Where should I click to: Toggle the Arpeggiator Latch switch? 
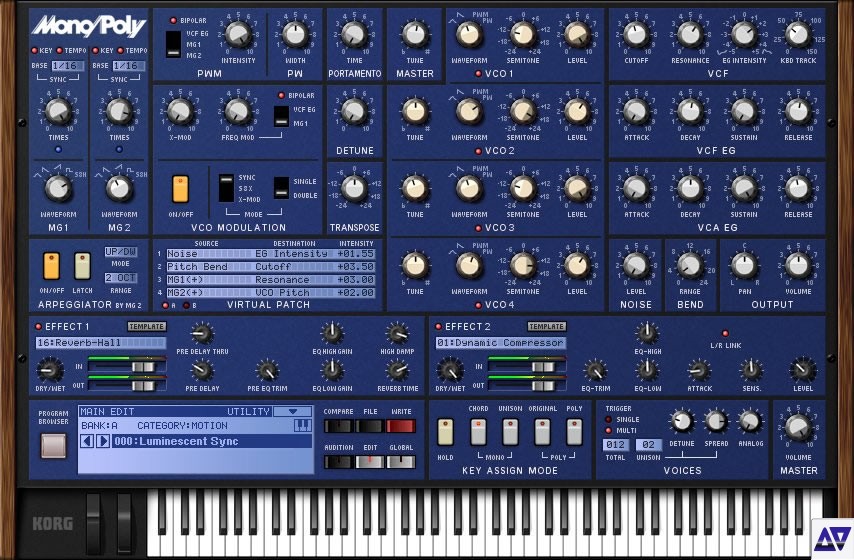pyautogui.click(x=82, y=266)
